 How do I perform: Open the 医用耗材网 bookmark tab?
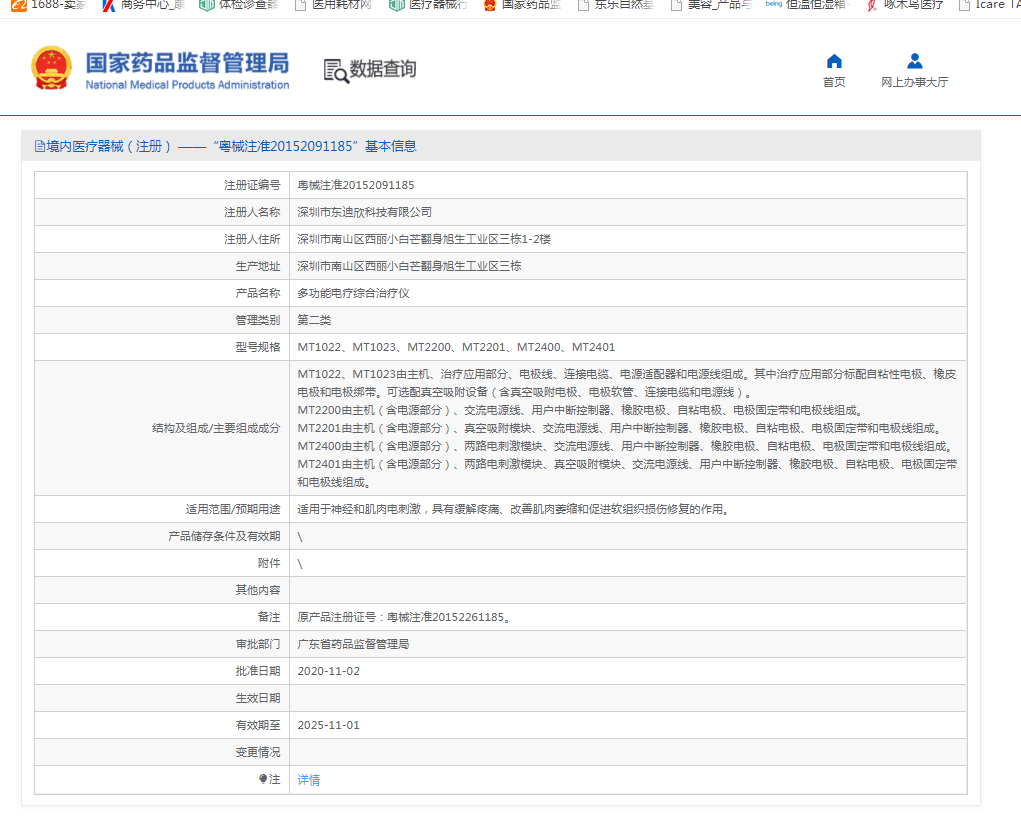tap(333, 5)
